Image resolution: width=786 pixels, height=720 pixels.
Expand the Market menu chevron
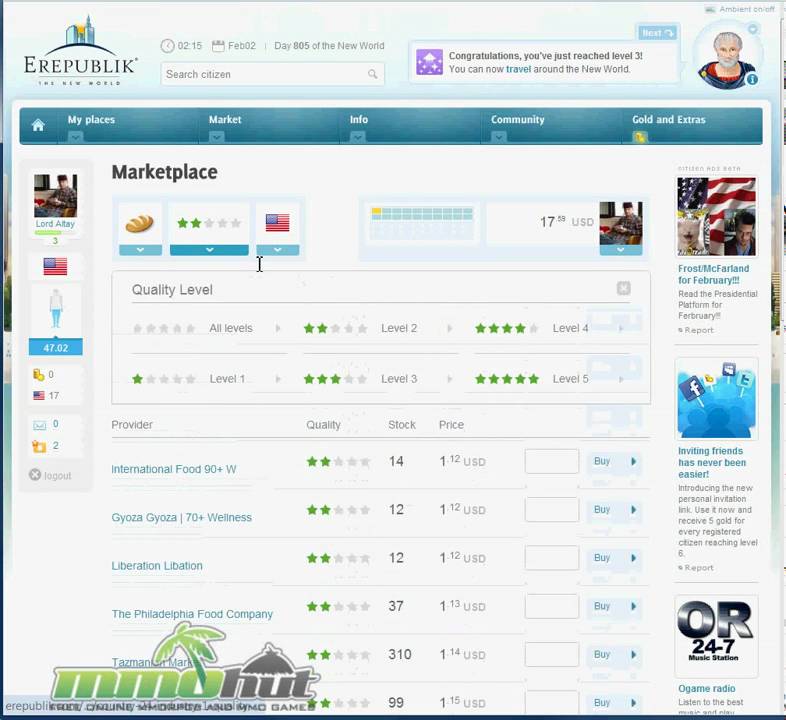pos(217,136)
